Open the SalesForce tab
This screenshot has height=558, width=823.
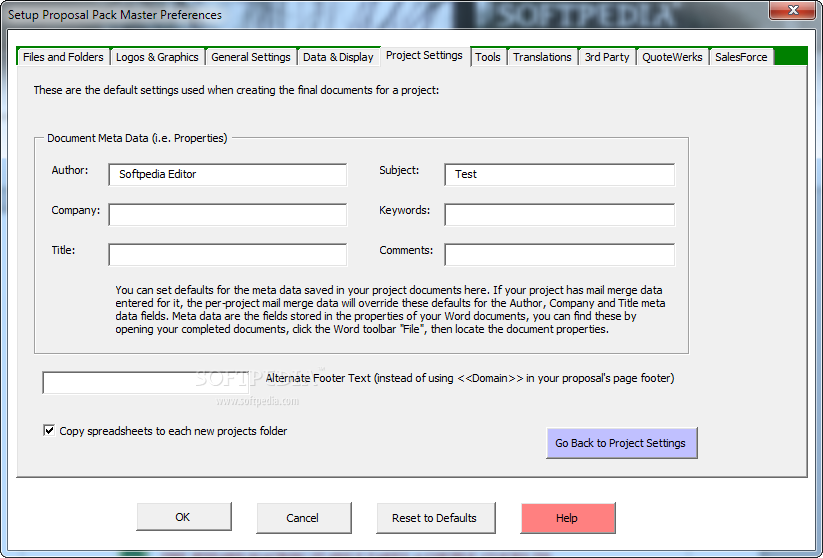click(741, 57)
